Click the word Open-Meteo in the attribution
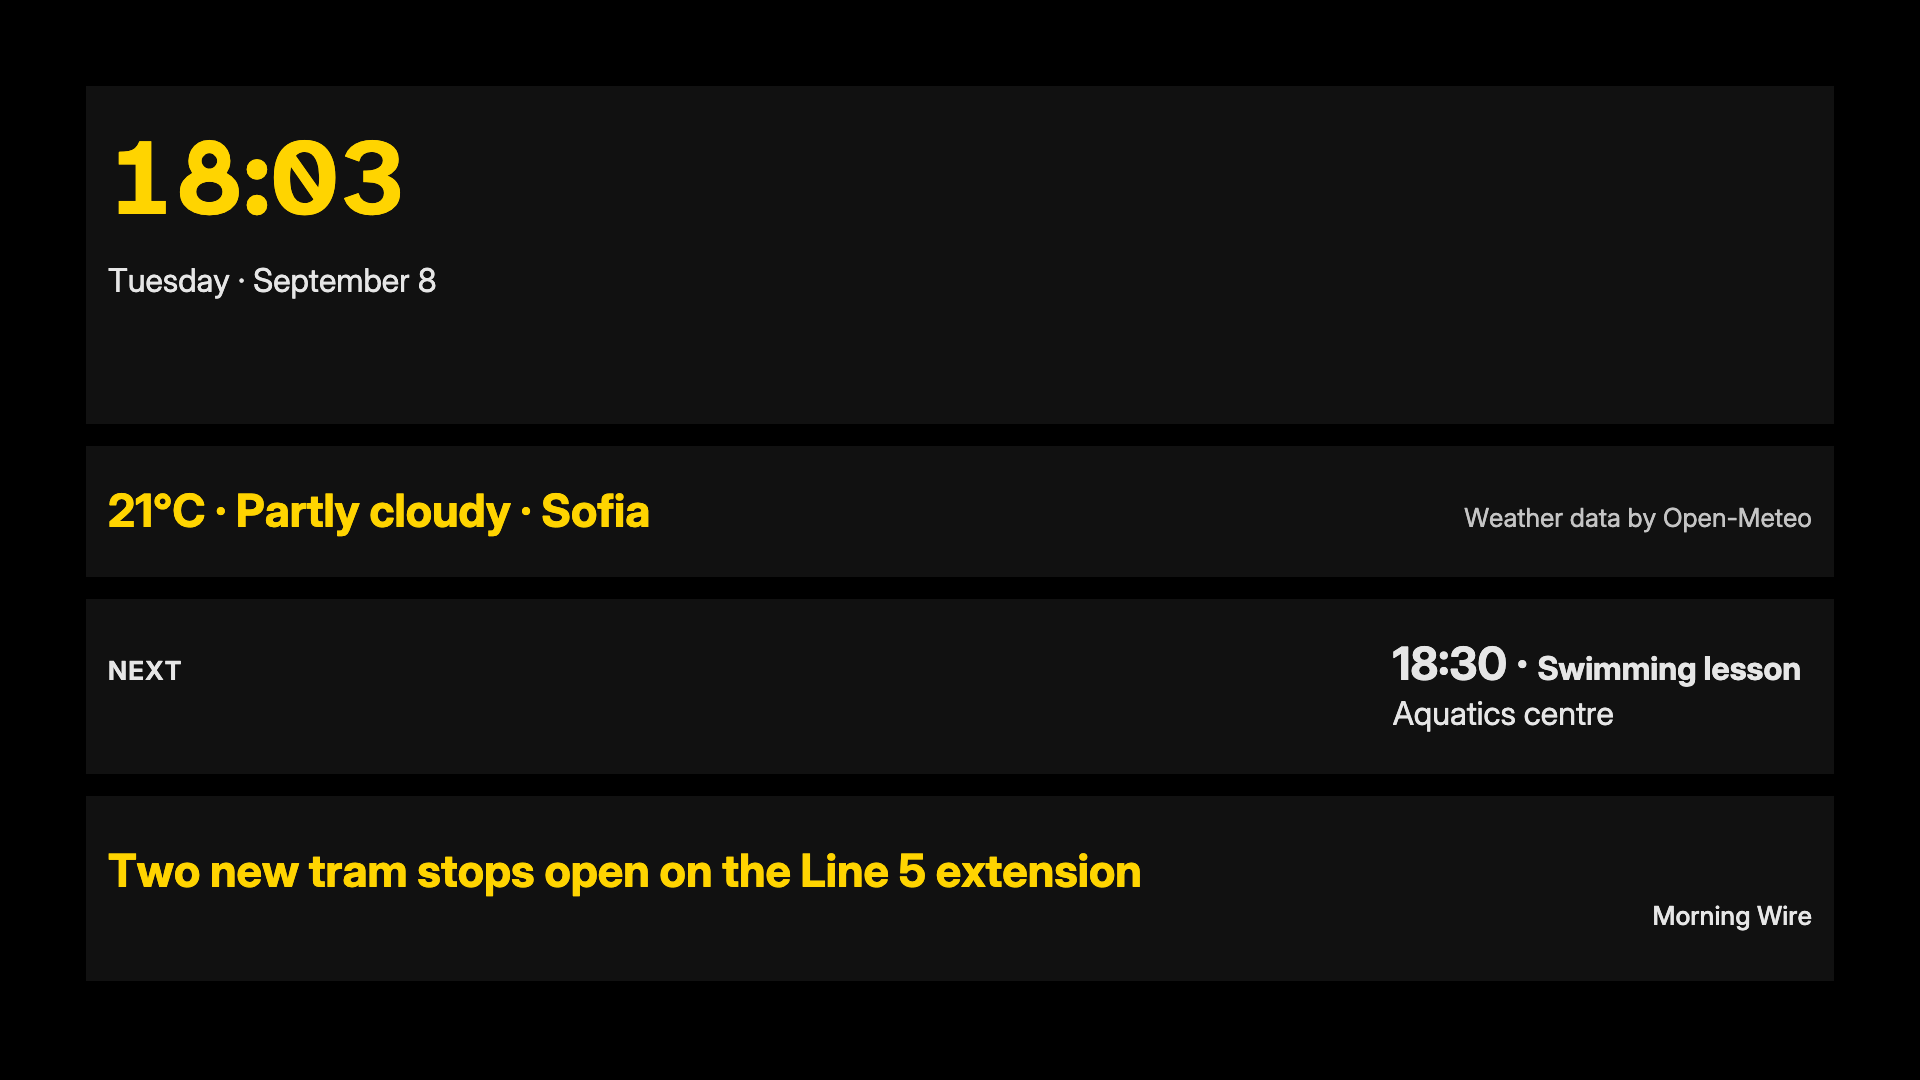1920x1080 pixels. point(1737,518)
